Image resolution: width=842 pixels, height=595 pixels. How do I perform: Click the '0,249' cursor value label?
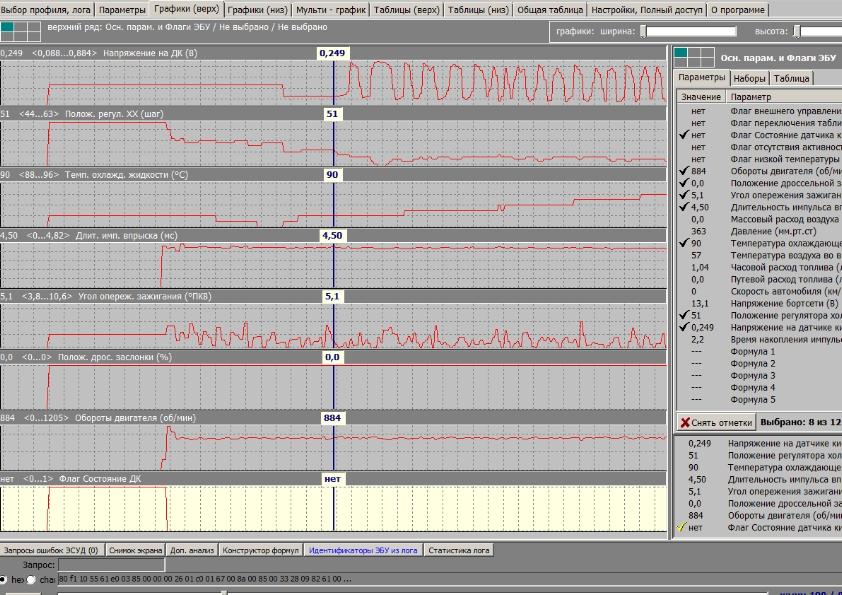(x=332, y=53)
